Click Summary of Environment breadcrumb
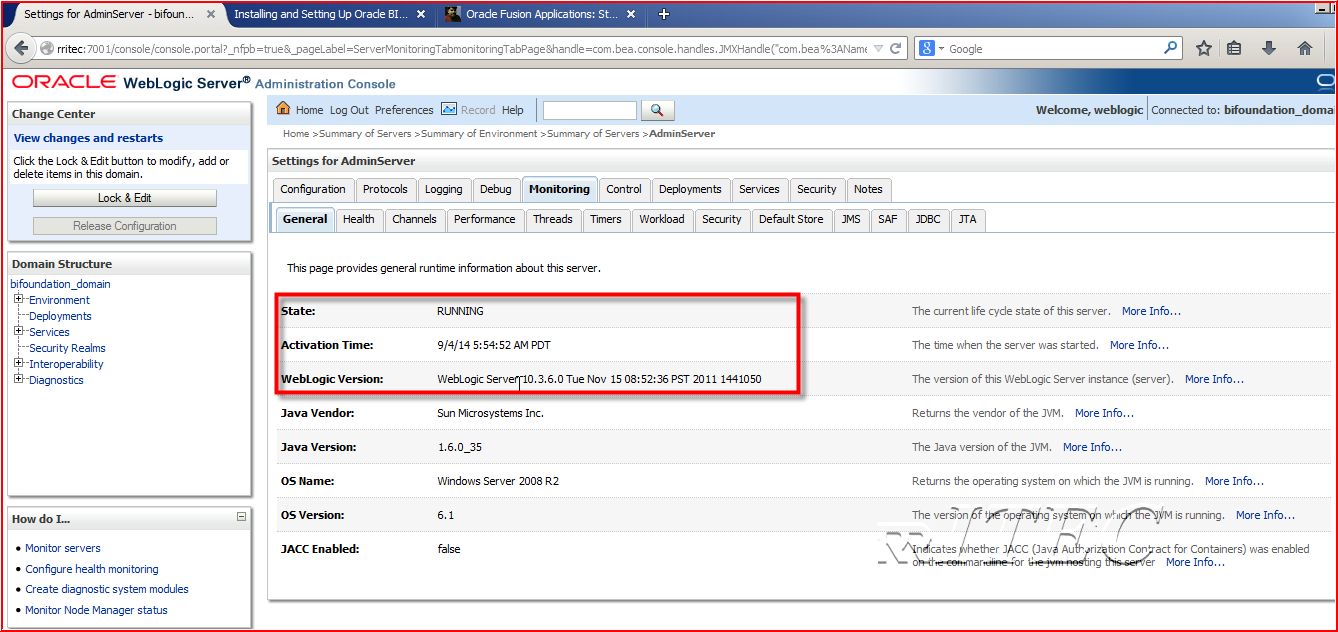The width and height of the screenshot is (1338, 632). click(479, 133)
